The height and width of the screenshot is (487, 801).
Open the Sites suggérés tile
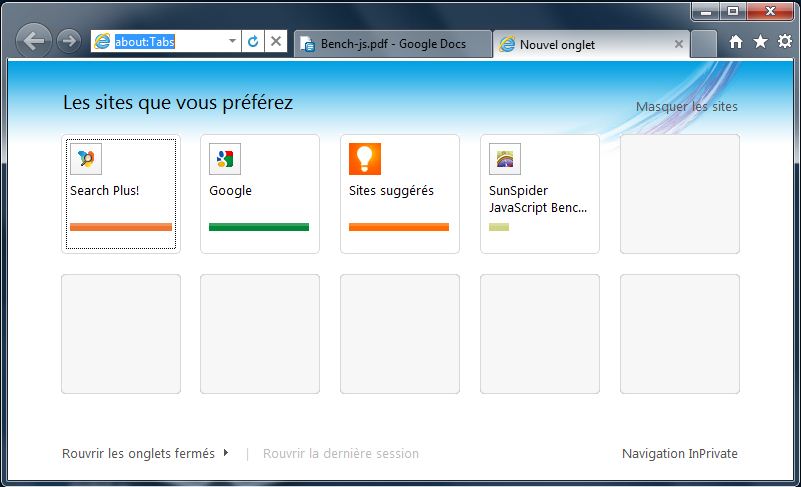400,194
